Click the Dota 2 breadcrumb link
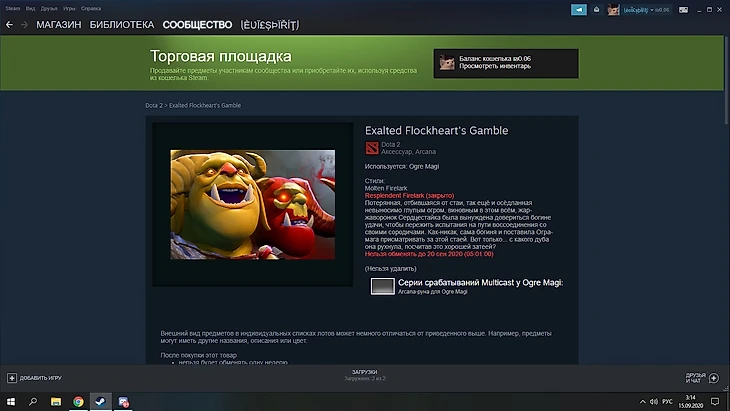Image resolution: width=730 pixels, height=411 pixels. [x=154, y=105]
